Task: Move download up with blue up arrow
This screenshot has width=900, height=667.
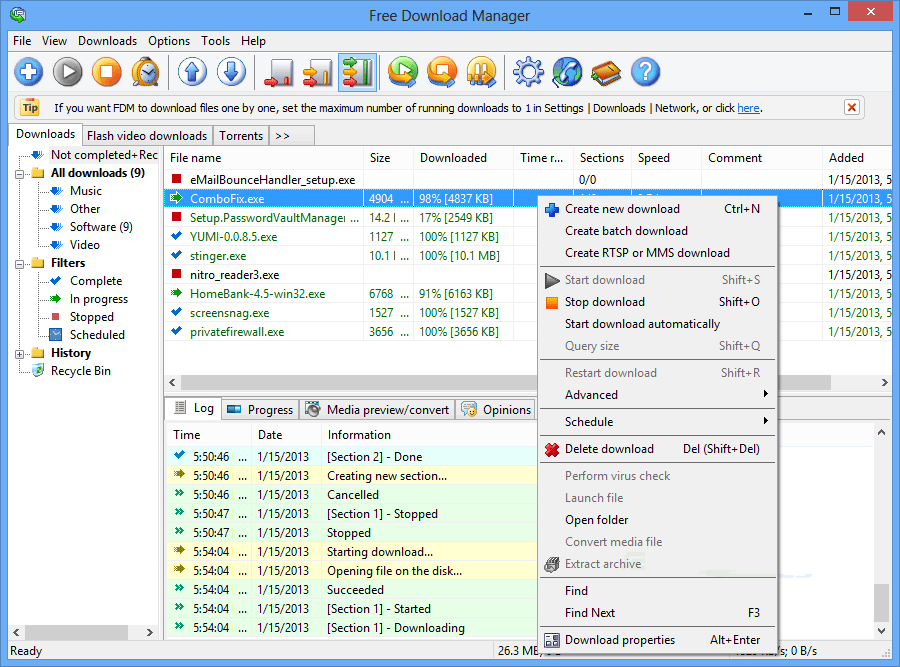Action: point(192,72)
